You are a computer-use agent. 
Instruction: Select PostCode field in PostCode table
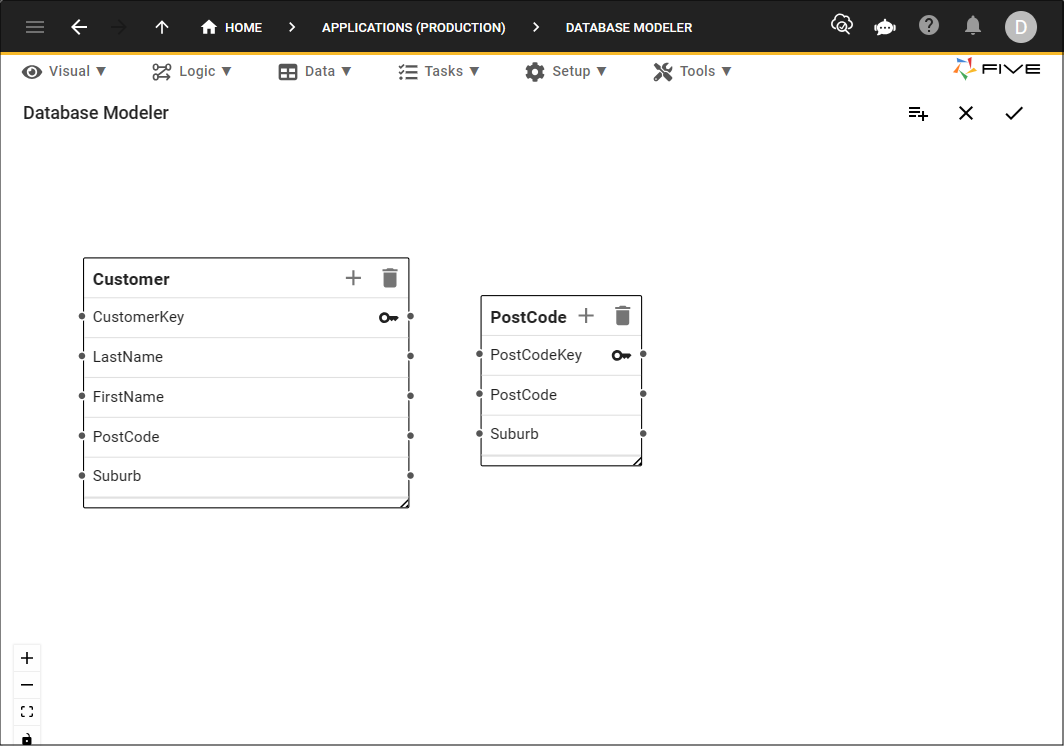click(561, 395)
